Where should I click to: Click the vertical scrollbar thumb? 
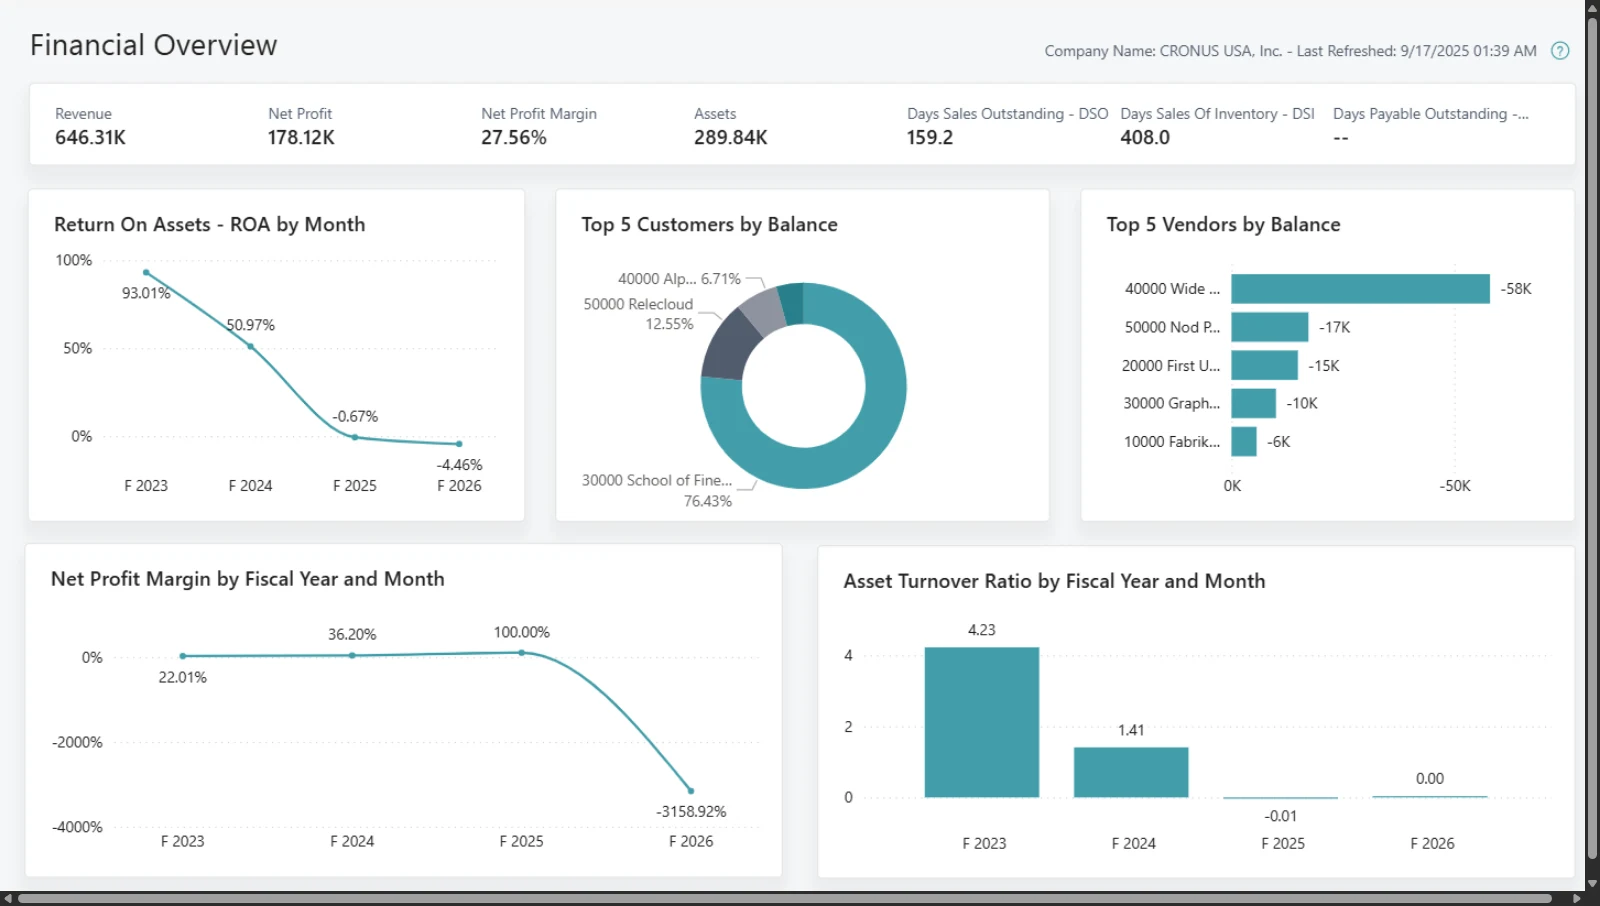pyautogui.click(x=1592, y=438)
